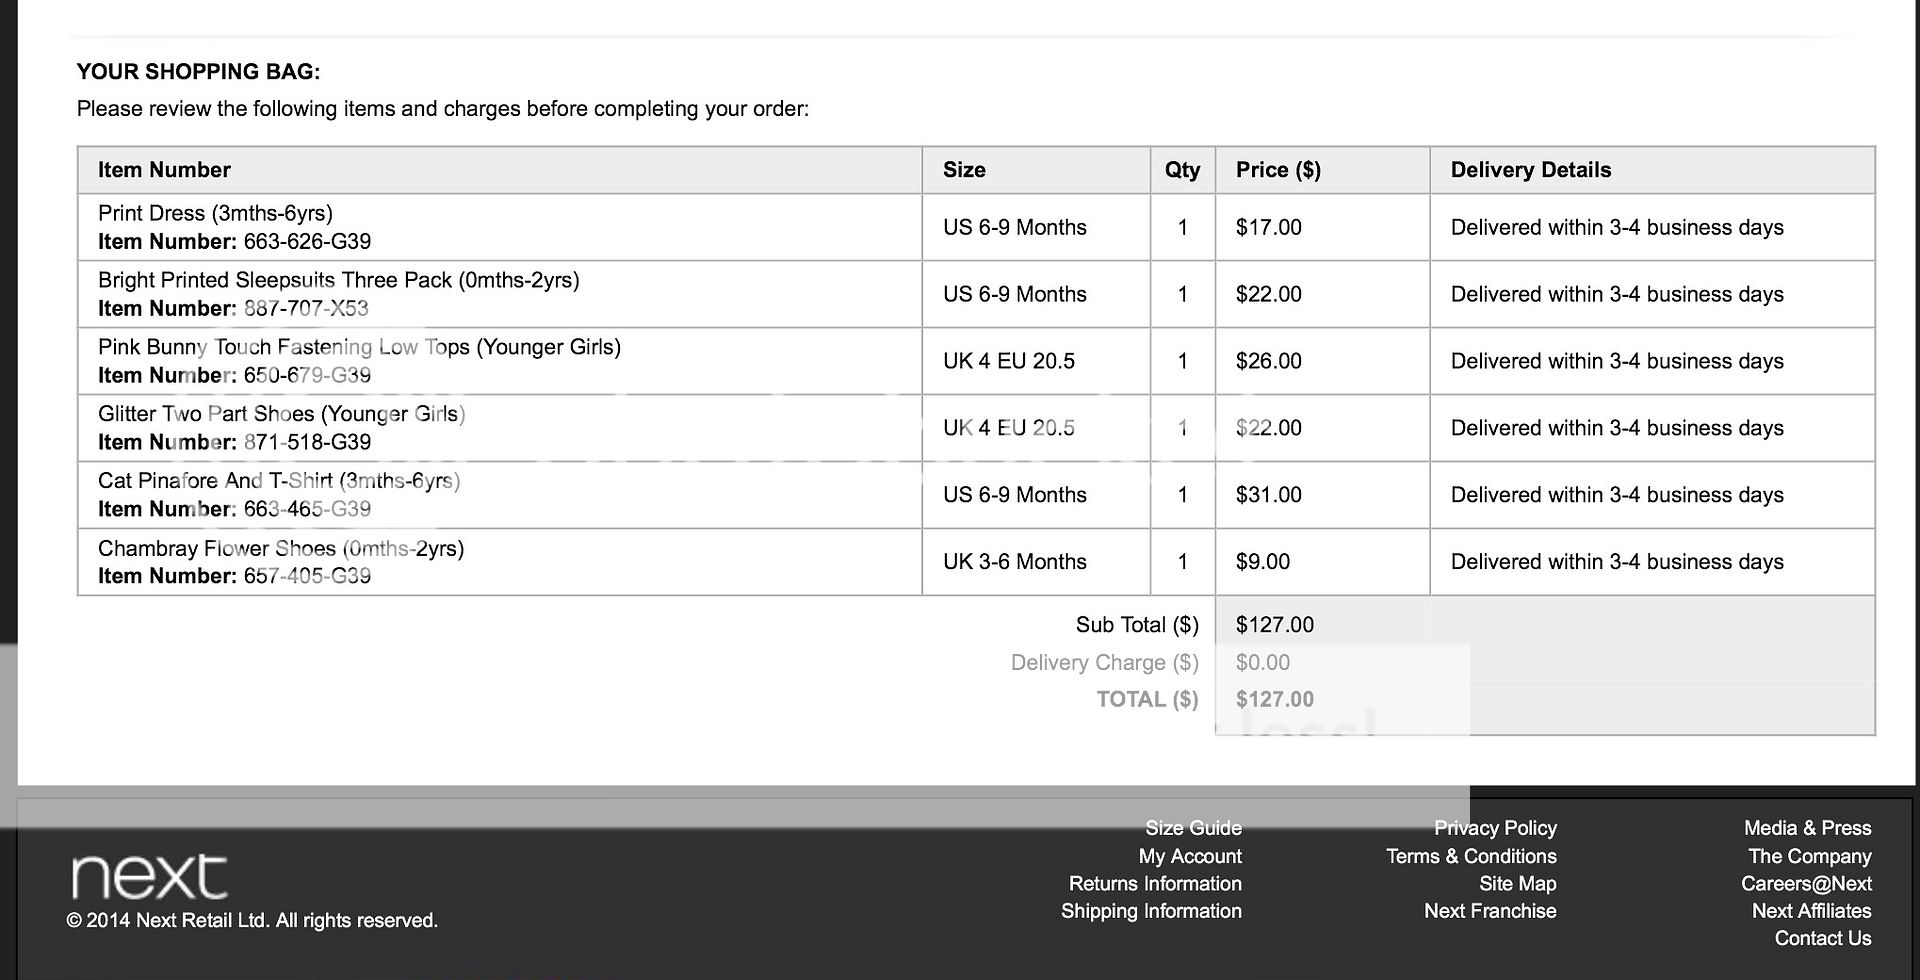Click Bright Printed Sleepsuits Three Pack item
Image resolution: width=1920 pixels, height=980 pixels.
coord(338,280)
